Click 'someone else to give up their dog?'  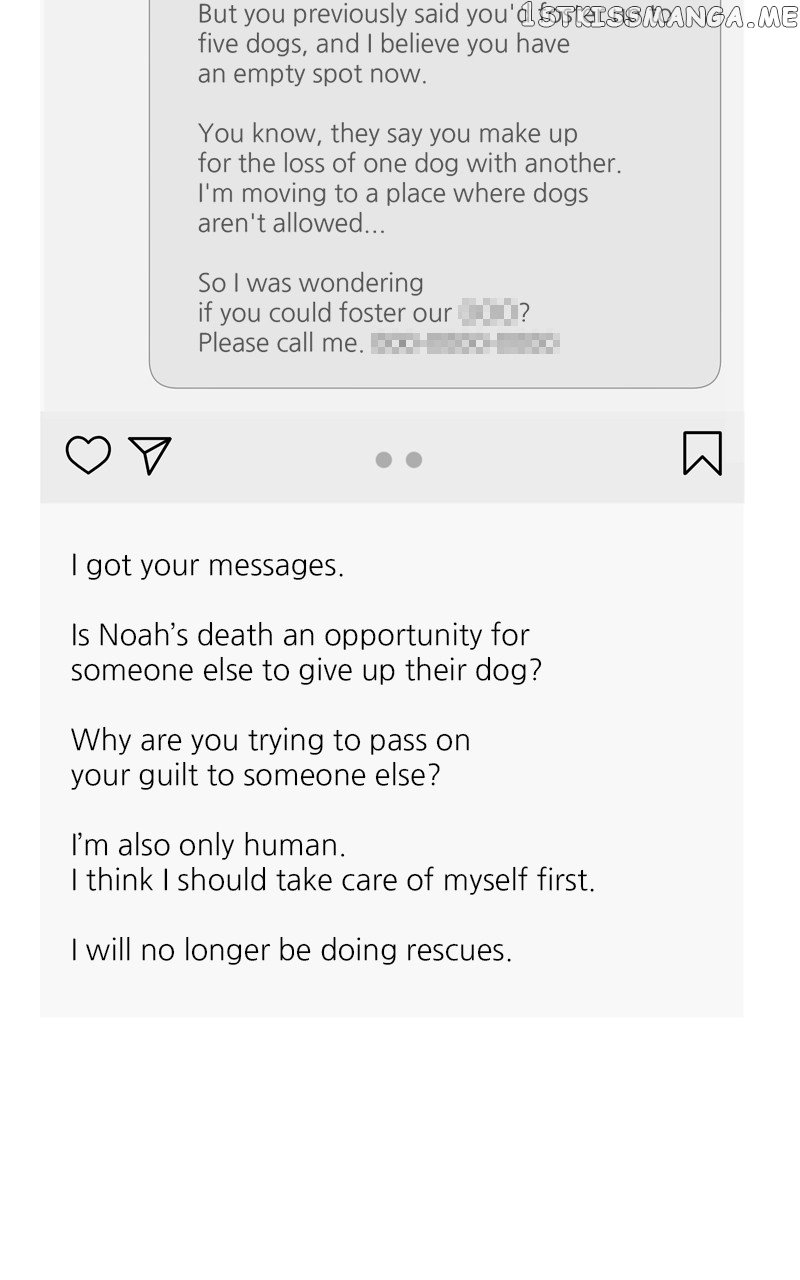pyautogui.click(x=306, y=670)
